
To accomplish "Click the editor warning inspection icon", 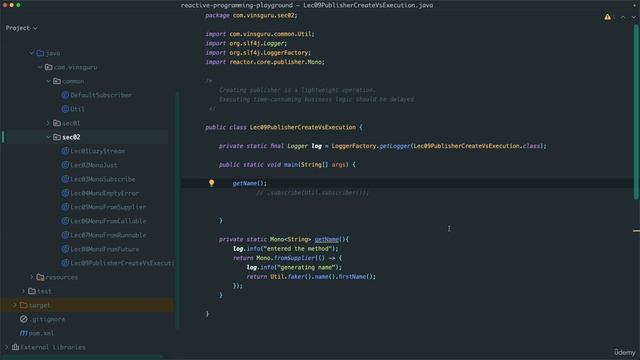I will point(607,17).
